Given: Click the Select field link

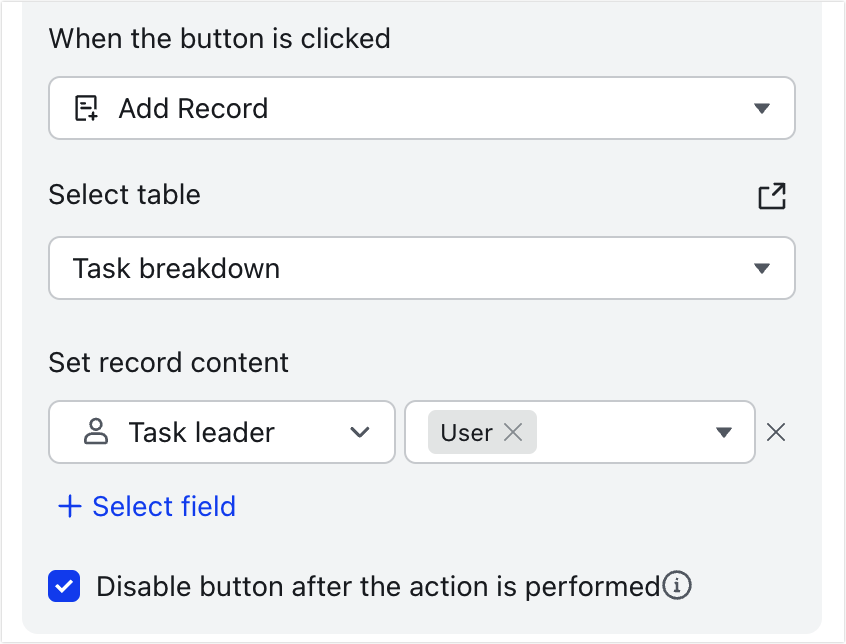Looking at the screenshot, I should pos(163,506).
